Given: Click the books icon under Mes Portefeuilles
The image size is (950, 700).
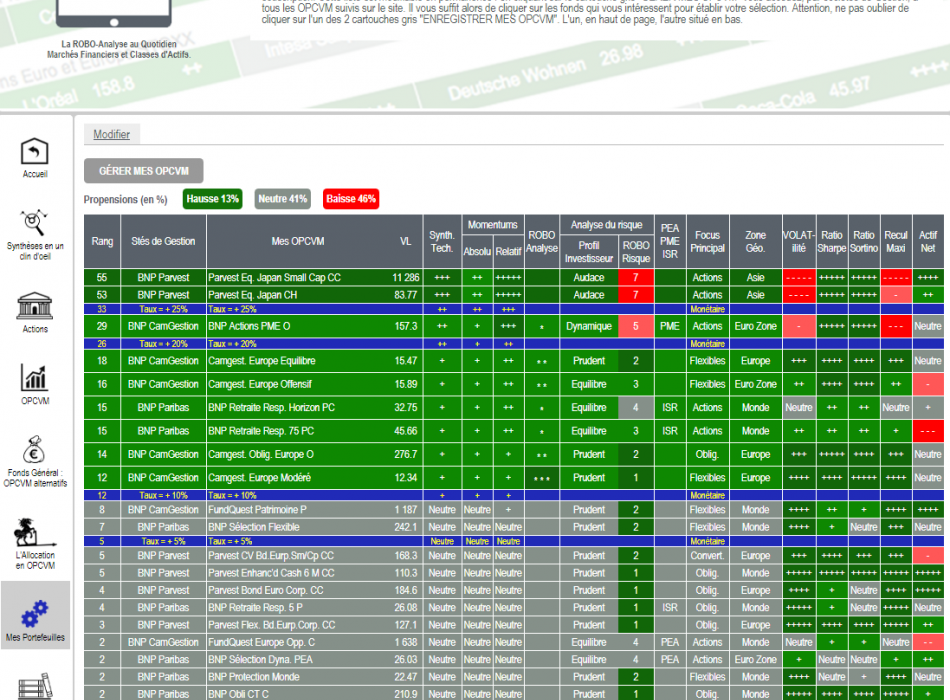Looking at the screenshot, I should point(35,686).
